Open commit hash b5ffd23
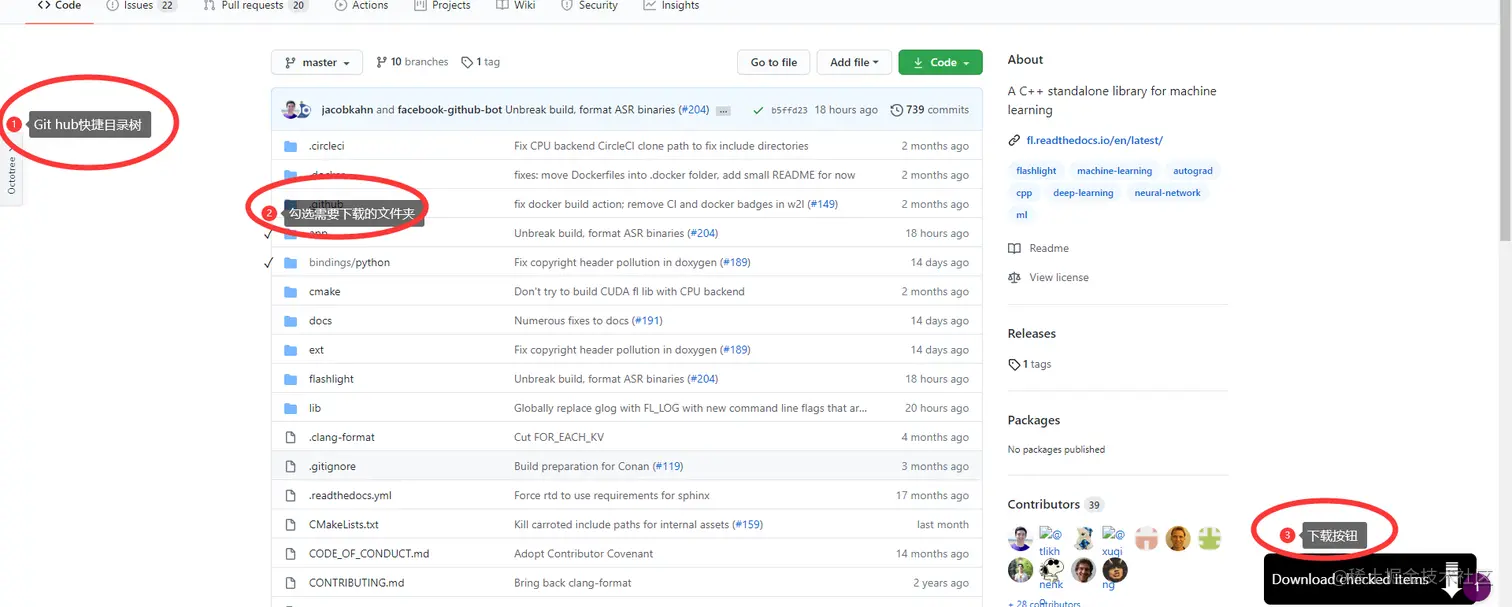This screenshot has width=1512, height=607. [x=789, y=110]
